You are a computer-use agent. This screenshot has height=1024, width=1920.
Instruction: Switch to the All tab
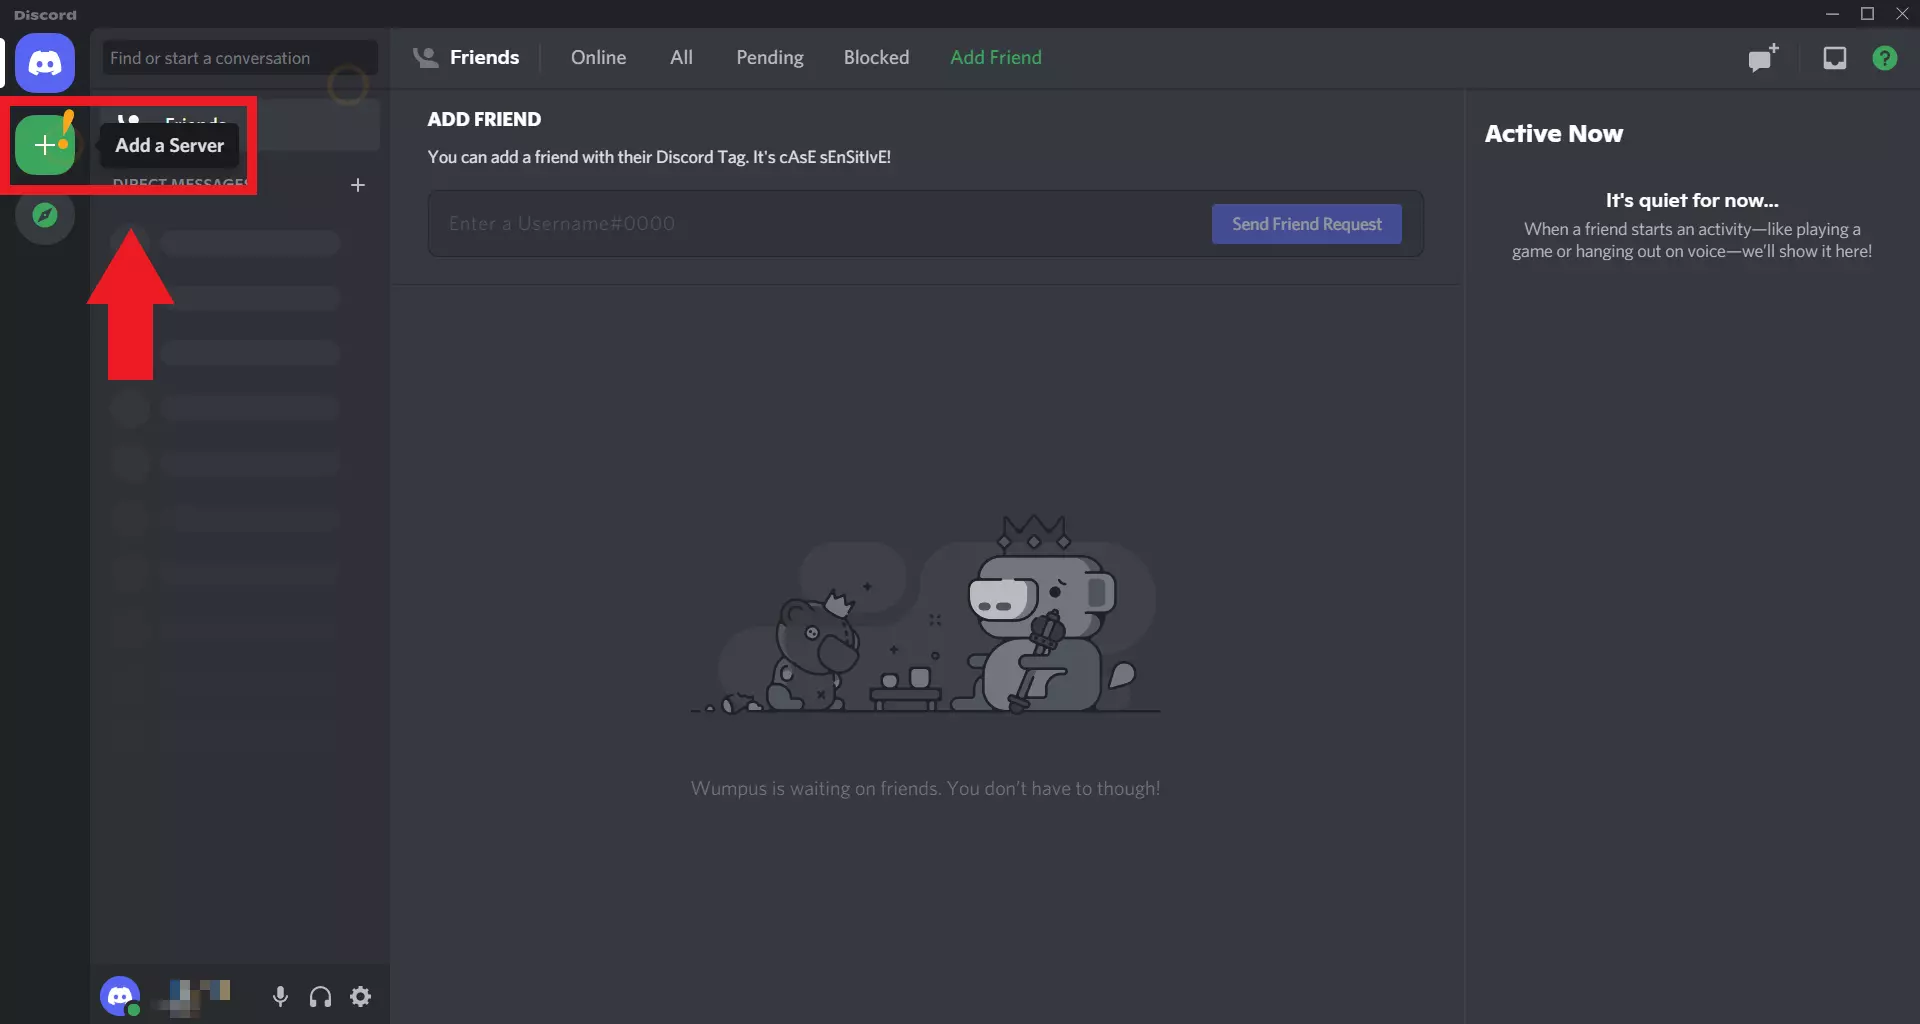point(681,57)
